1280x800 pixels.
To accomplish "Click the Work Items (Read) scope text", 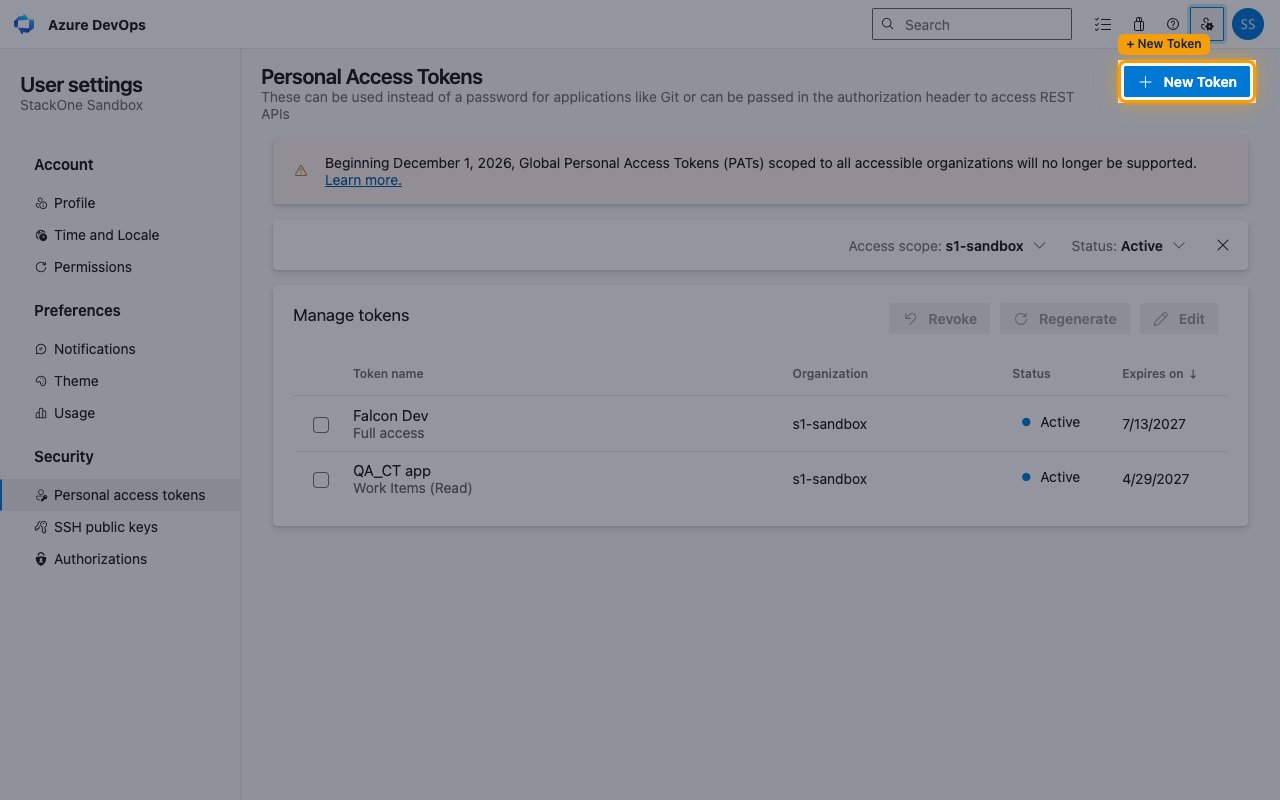I will pos(413,488).
